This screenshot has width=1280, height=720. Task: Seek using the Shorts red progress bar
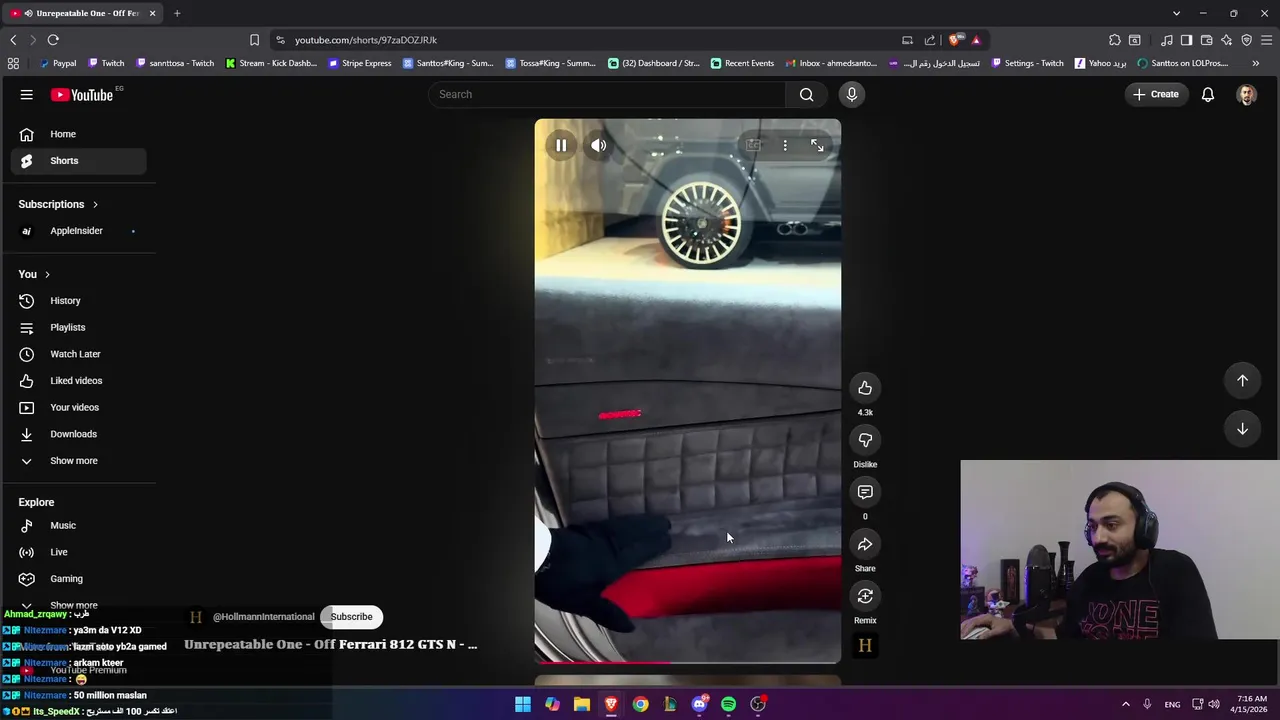coord(688,662)
